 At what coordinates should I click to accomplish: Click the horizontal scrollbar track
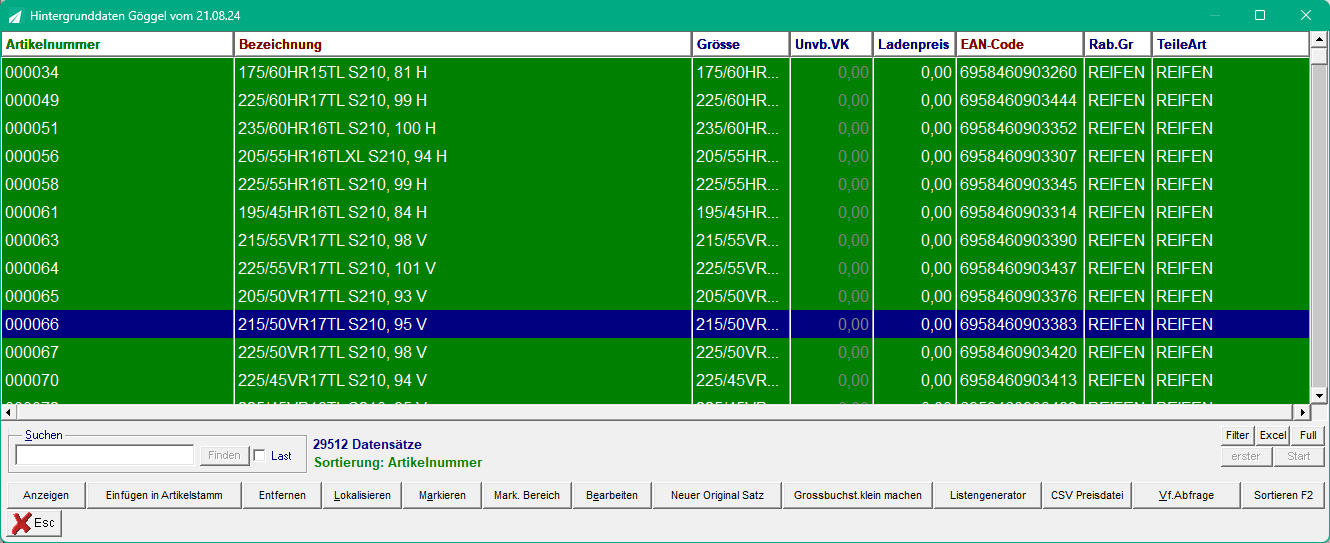click(x=656, y=412)
